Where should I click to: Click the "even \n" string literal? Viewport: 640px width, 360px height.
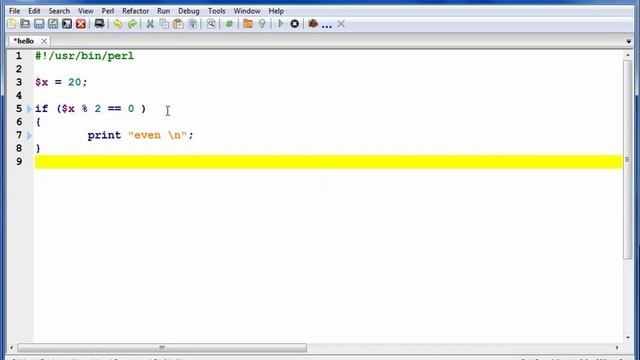158,135
